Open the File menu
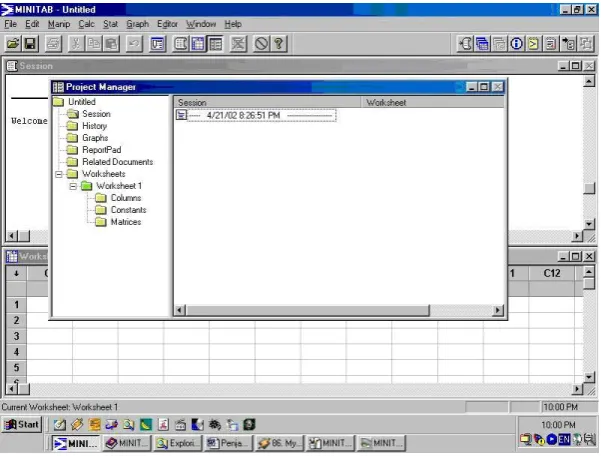Viewport: 601px width, 456px height. pos(10,24)
